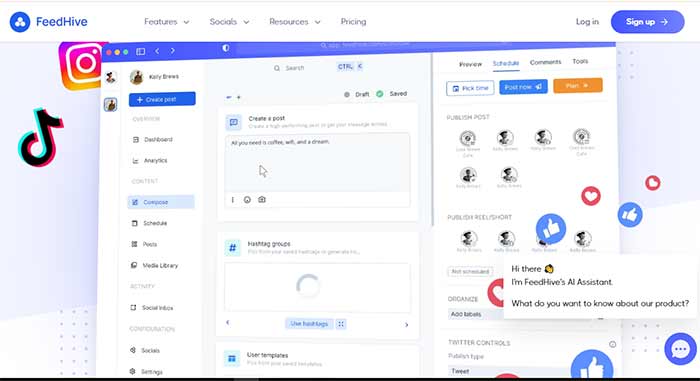
Task: Click the forward arrow in window toolbar
Action: [x=172, y=51]
